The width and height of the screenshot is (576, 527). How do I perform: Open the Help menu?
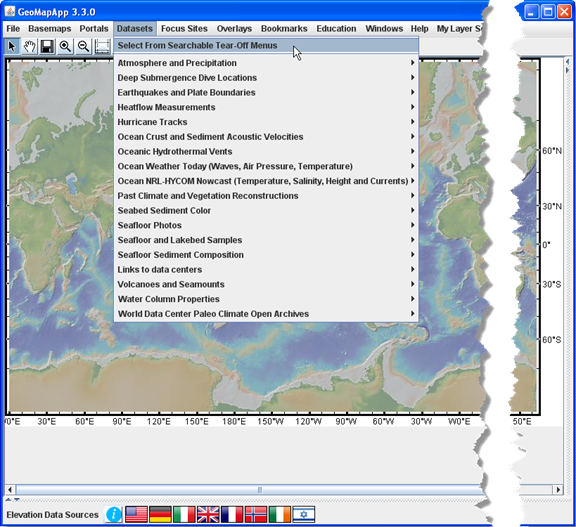pyautogui.click(x=420, y=29)
